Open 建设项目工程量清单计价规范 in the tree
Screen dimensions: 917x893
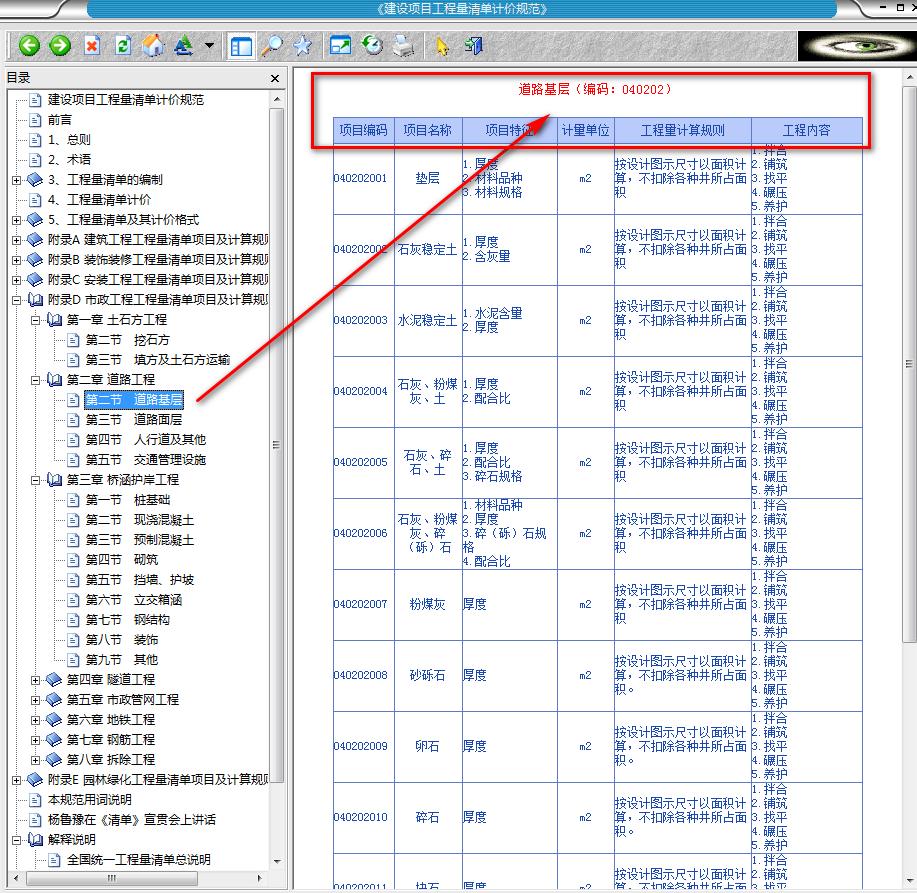coord(125,100)
